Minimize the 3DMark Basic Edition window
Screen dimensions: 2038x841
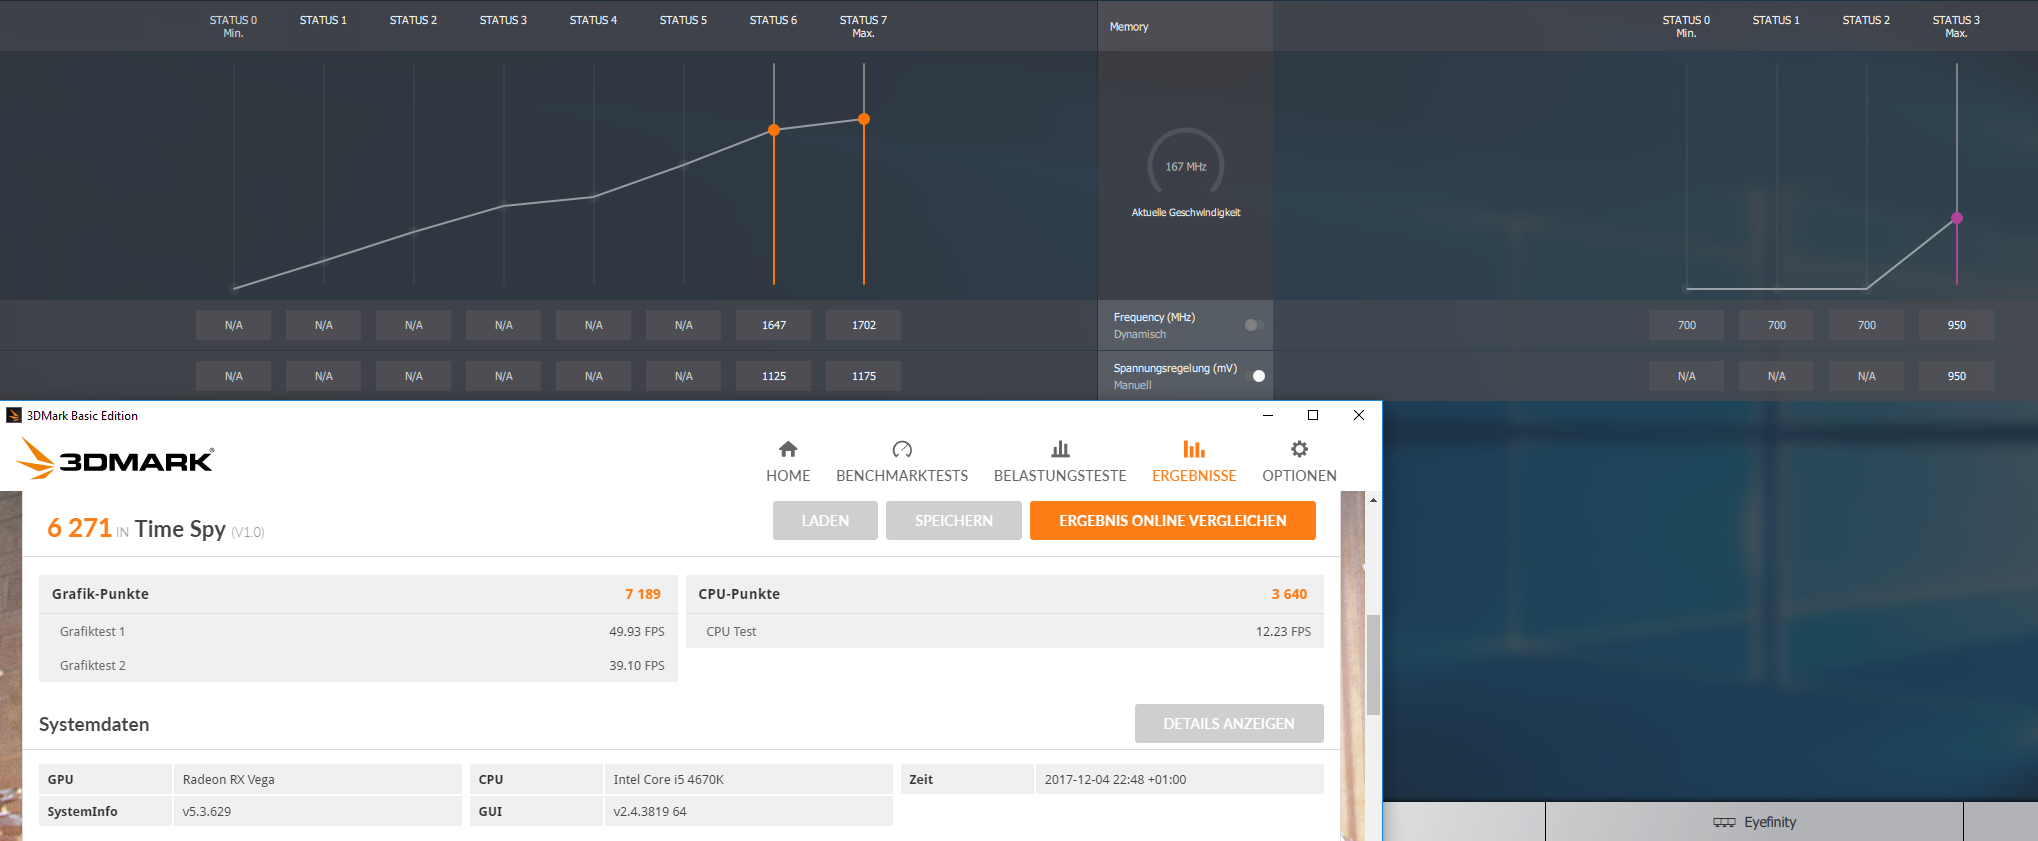tap(1268, 415)
